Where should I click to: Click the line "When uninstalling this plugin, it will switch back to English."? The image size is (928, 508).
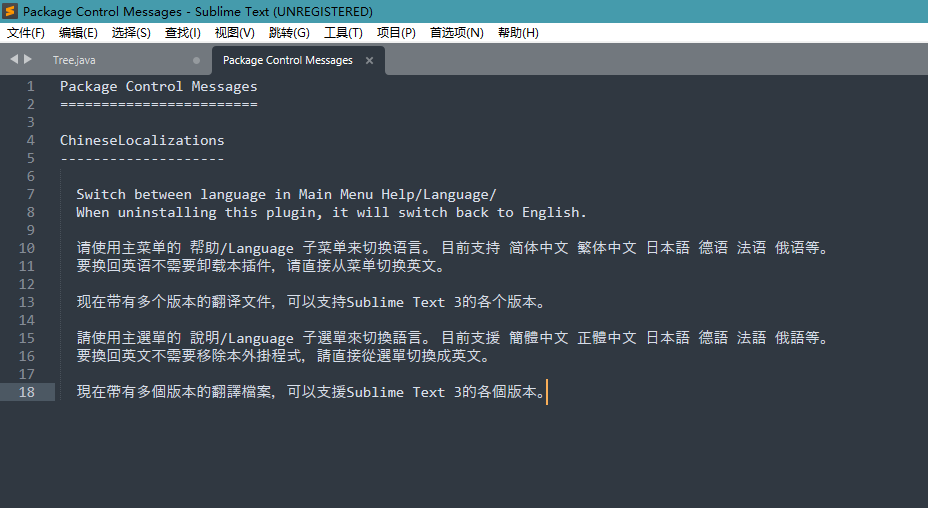pyautogui.click(x=331, y=213)
